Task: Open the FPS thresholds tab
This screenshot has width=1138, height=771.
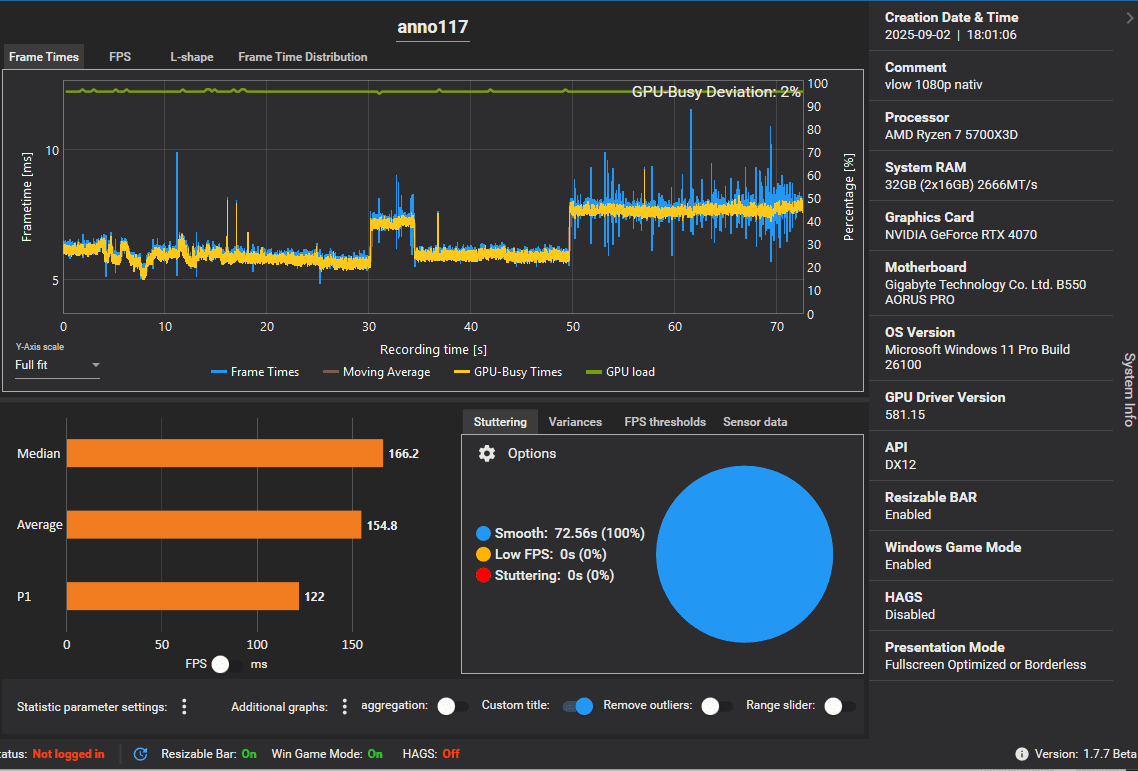Action: 665,422
